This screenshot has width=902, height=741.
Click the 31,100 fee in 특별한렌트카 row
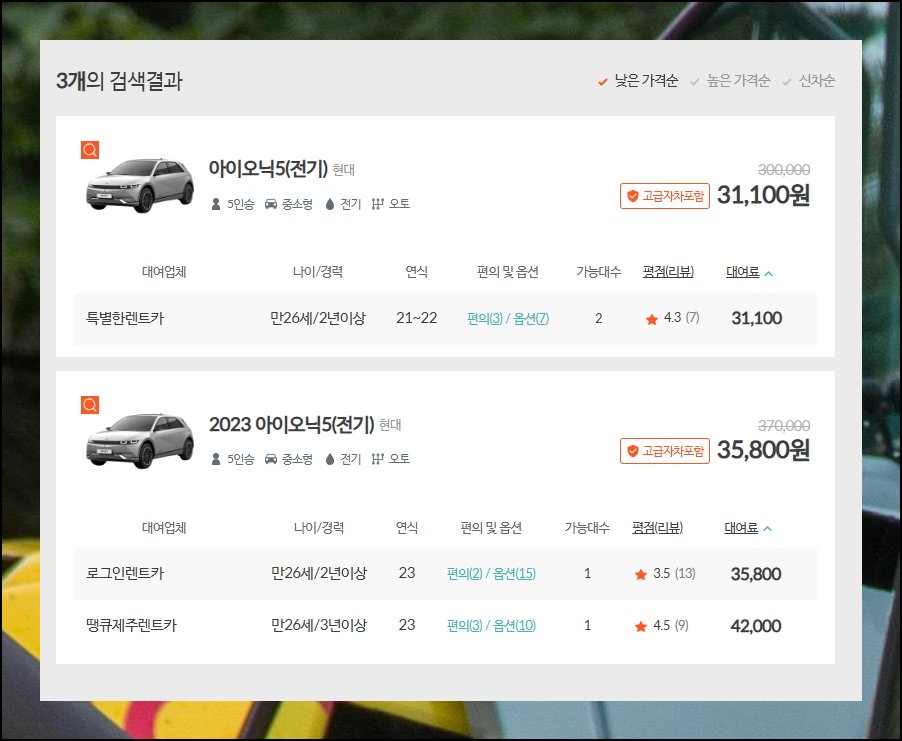point(756,318)
